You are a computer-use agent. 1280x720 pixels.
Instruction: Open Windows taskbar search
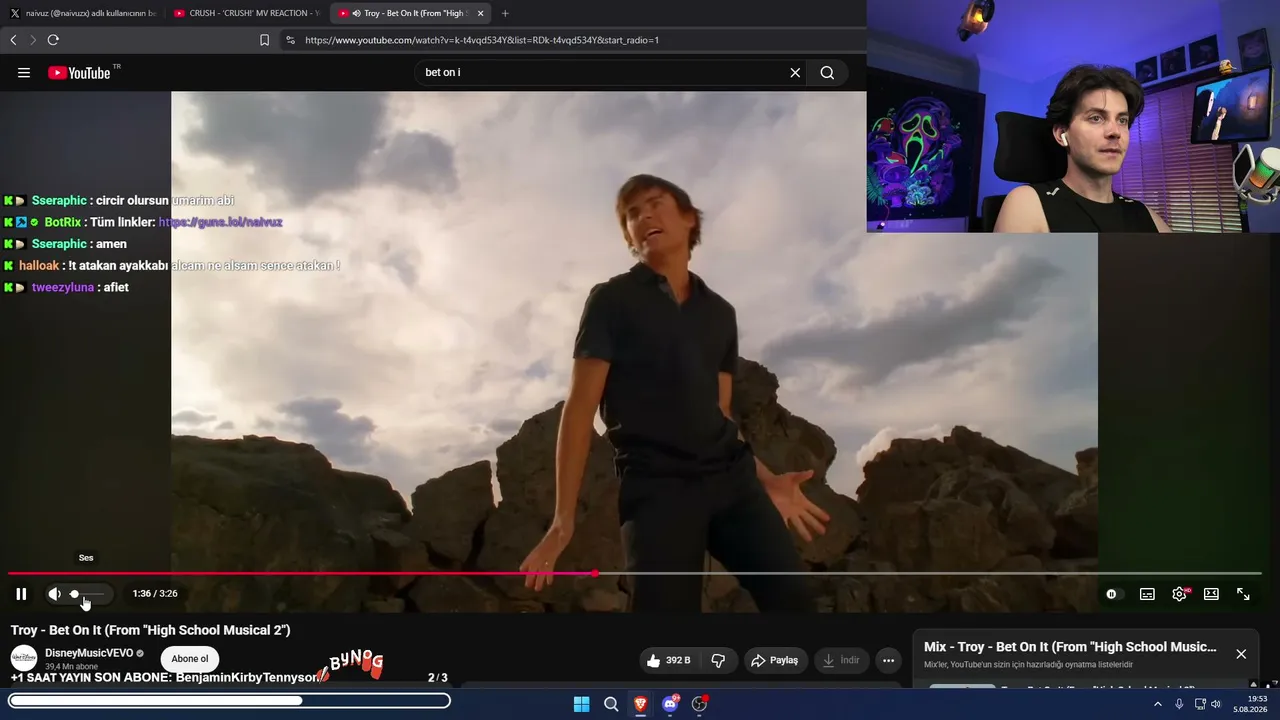(x=611, y=704)
